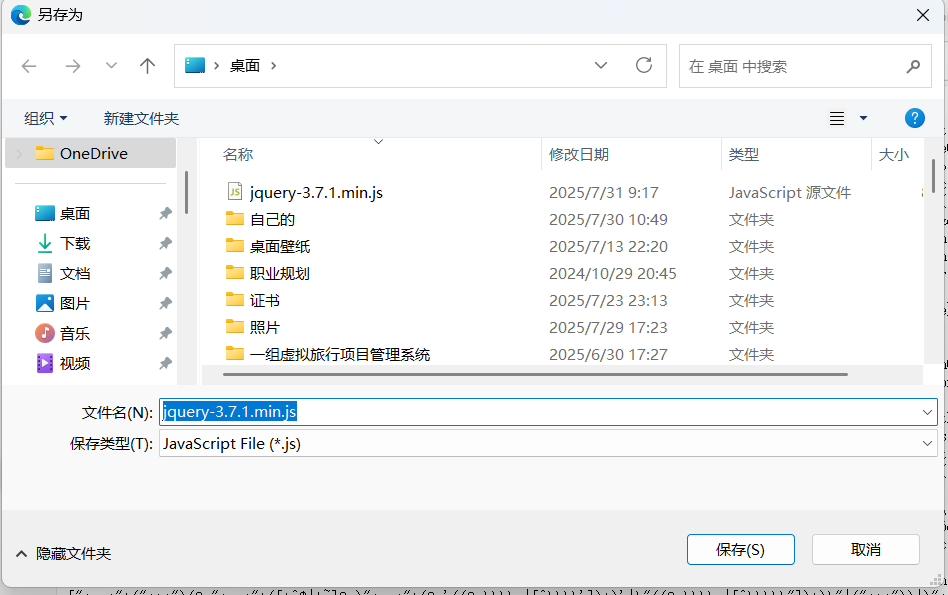Go forward with the right arrow
948x595 pixels.
pos(73,66)
